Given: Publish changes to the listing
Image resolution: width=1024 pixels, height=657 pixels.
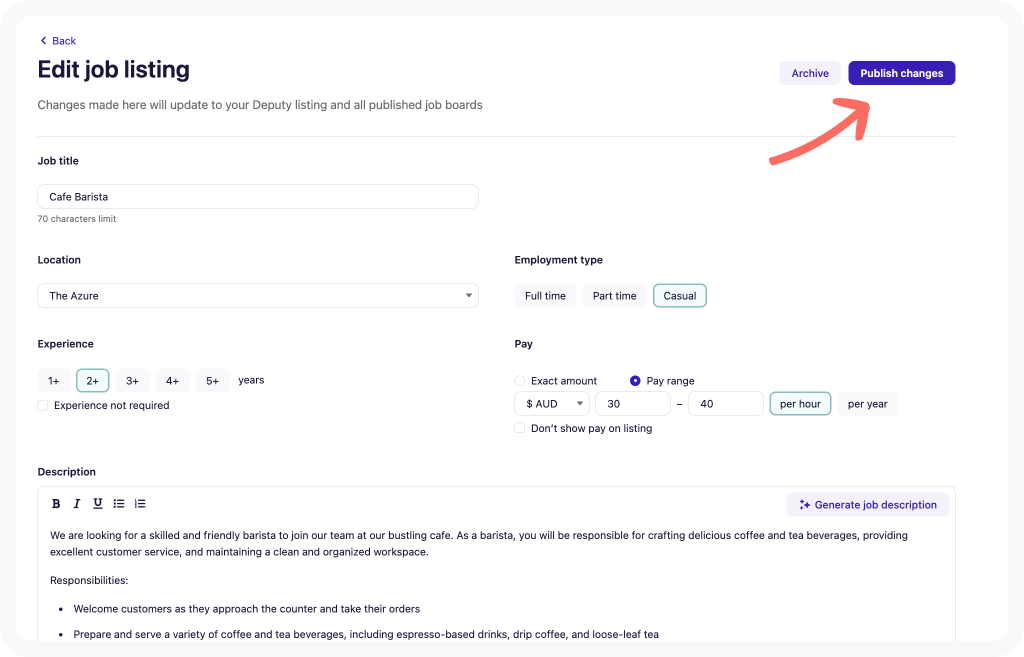Looking at the screenshot, I should point(901,73).
